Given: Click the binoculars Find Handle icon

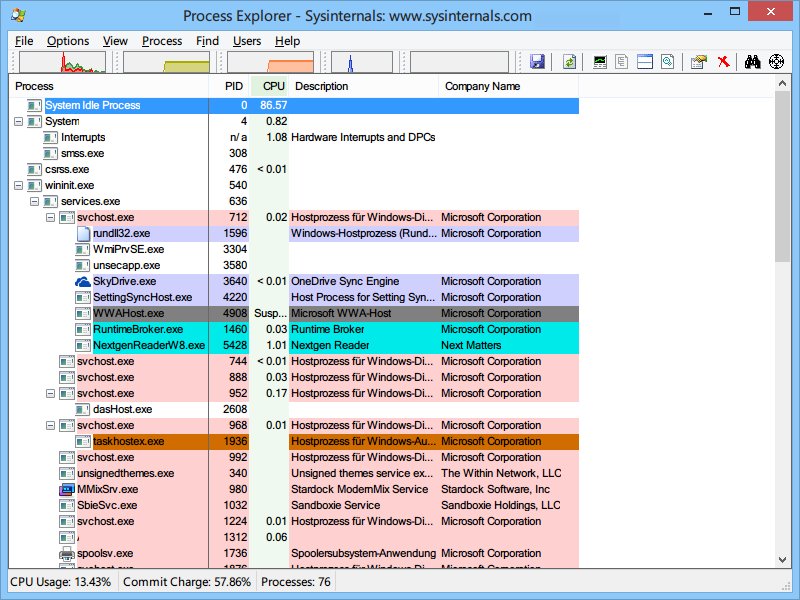Looking at the screenshot, I should click(752, 62).
